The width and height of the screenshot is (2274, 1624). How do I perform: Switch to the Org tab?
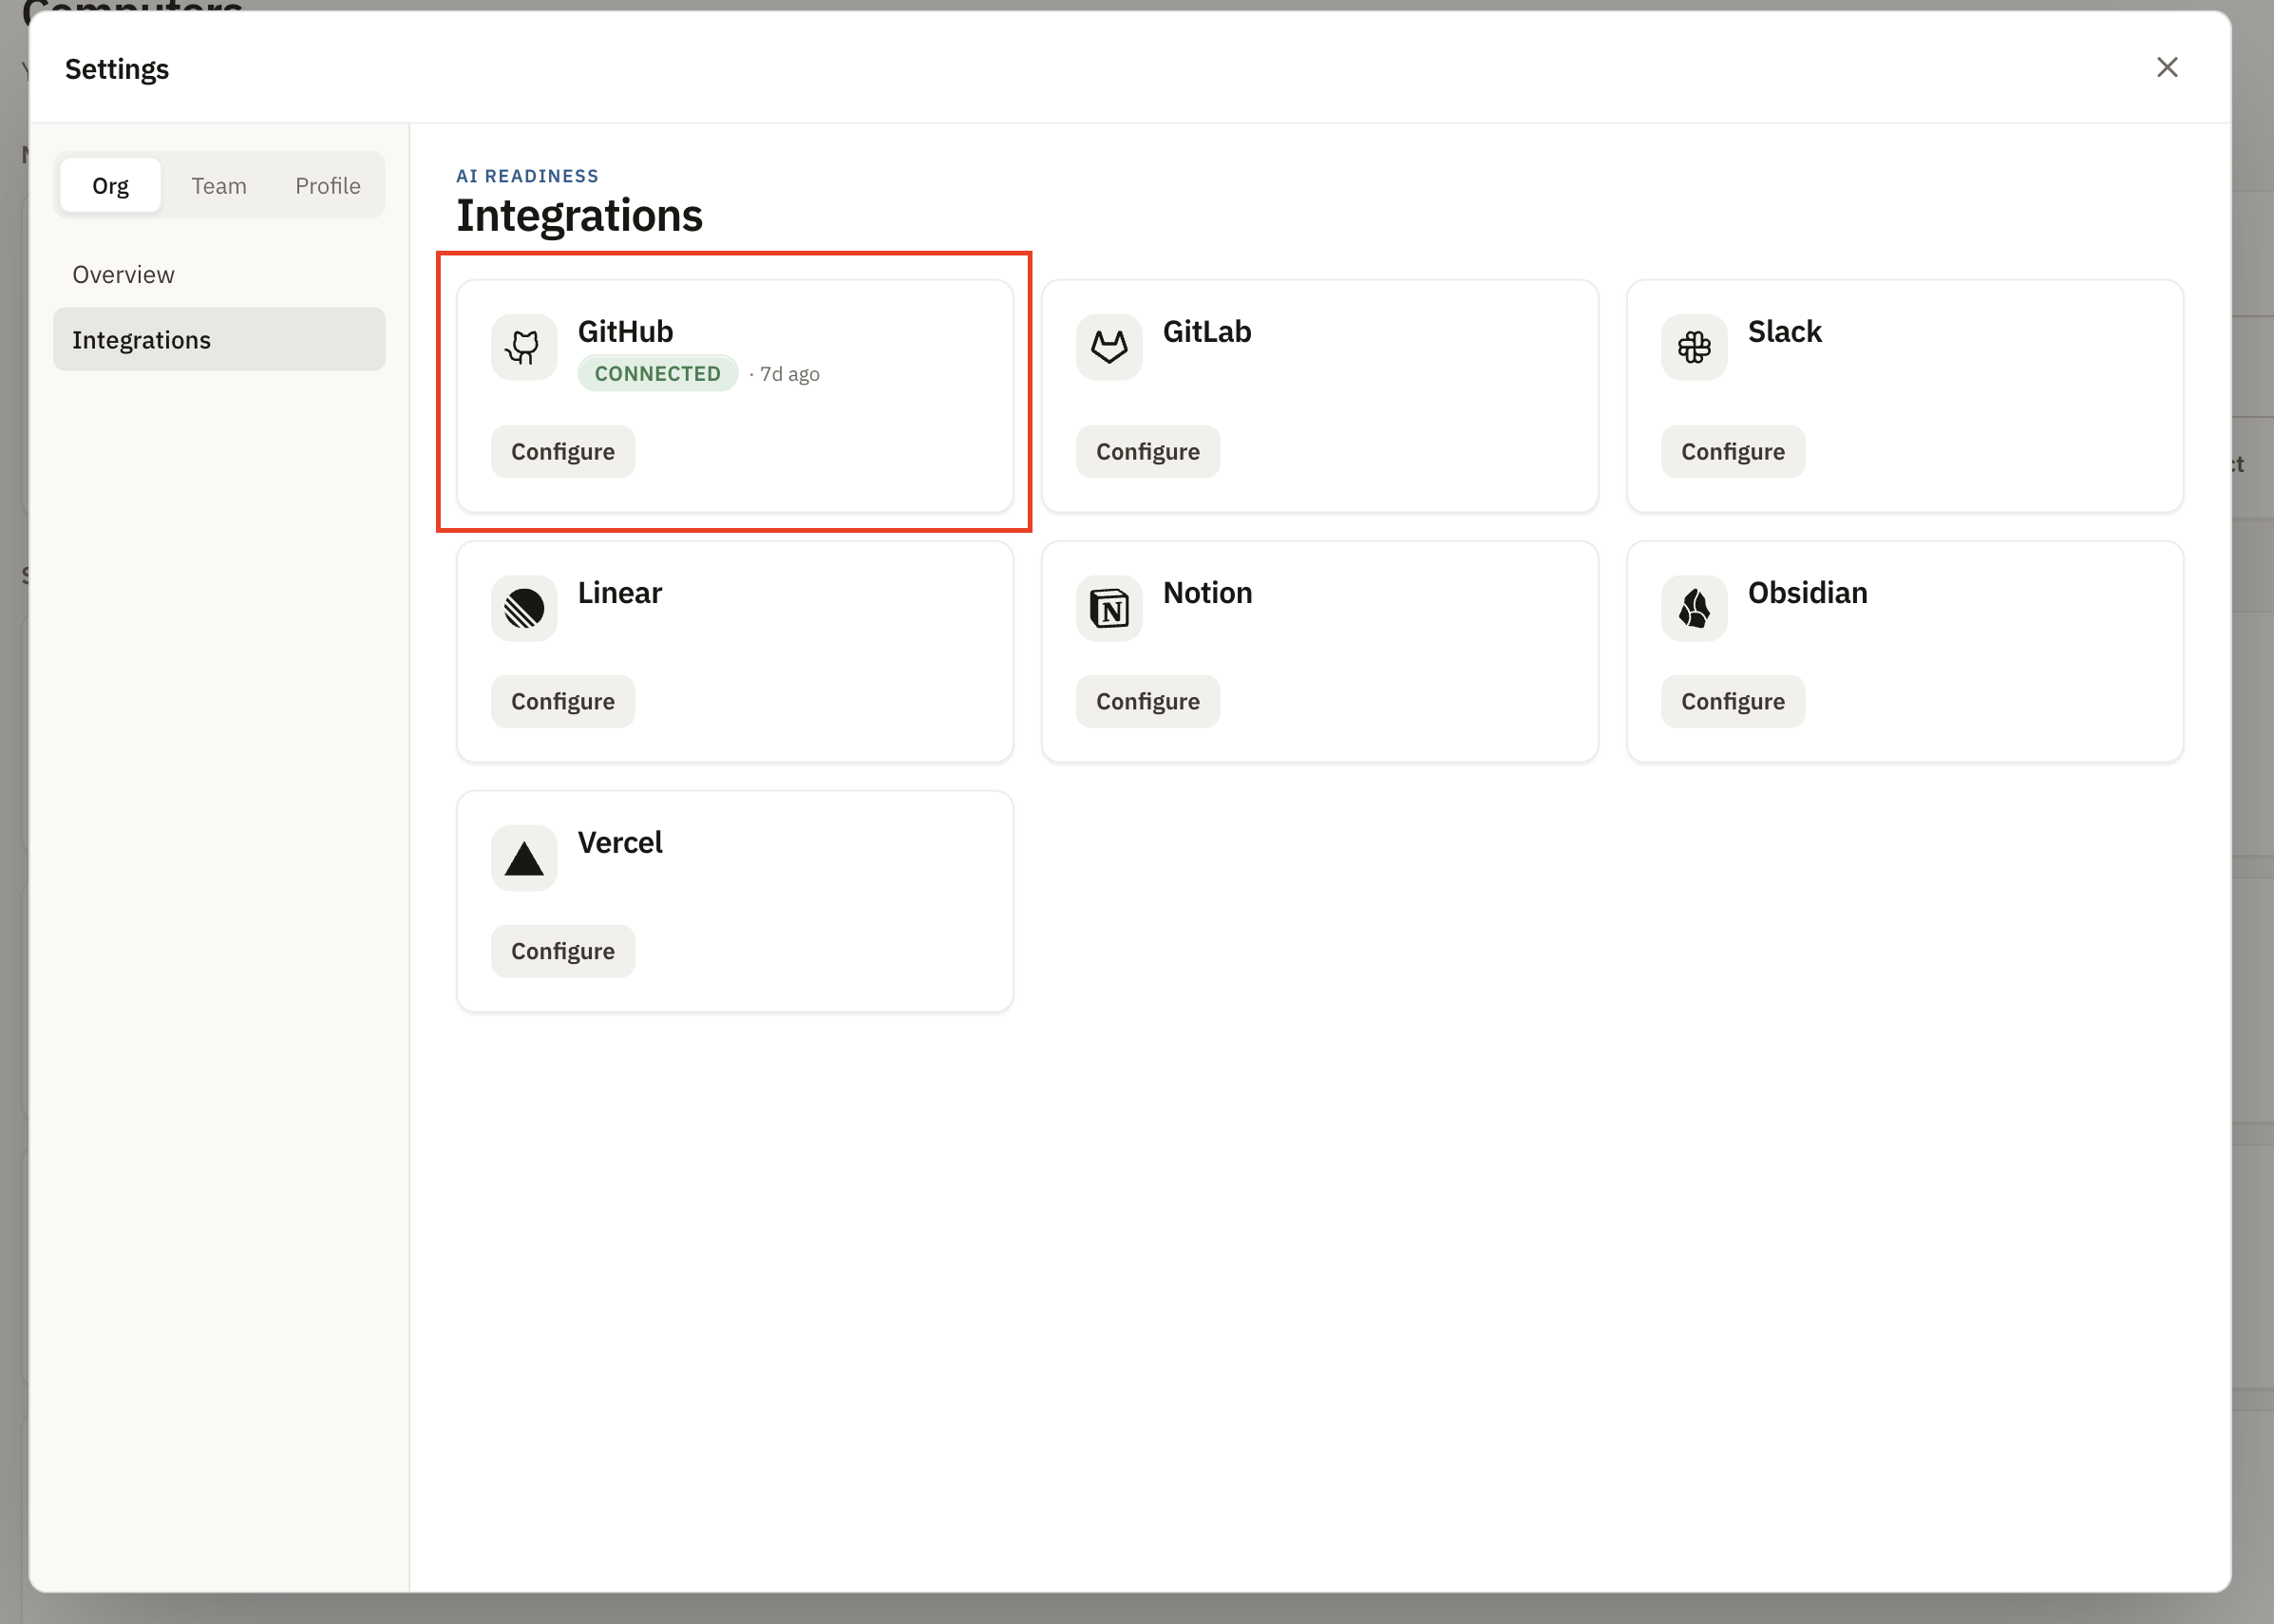point(110,185)
